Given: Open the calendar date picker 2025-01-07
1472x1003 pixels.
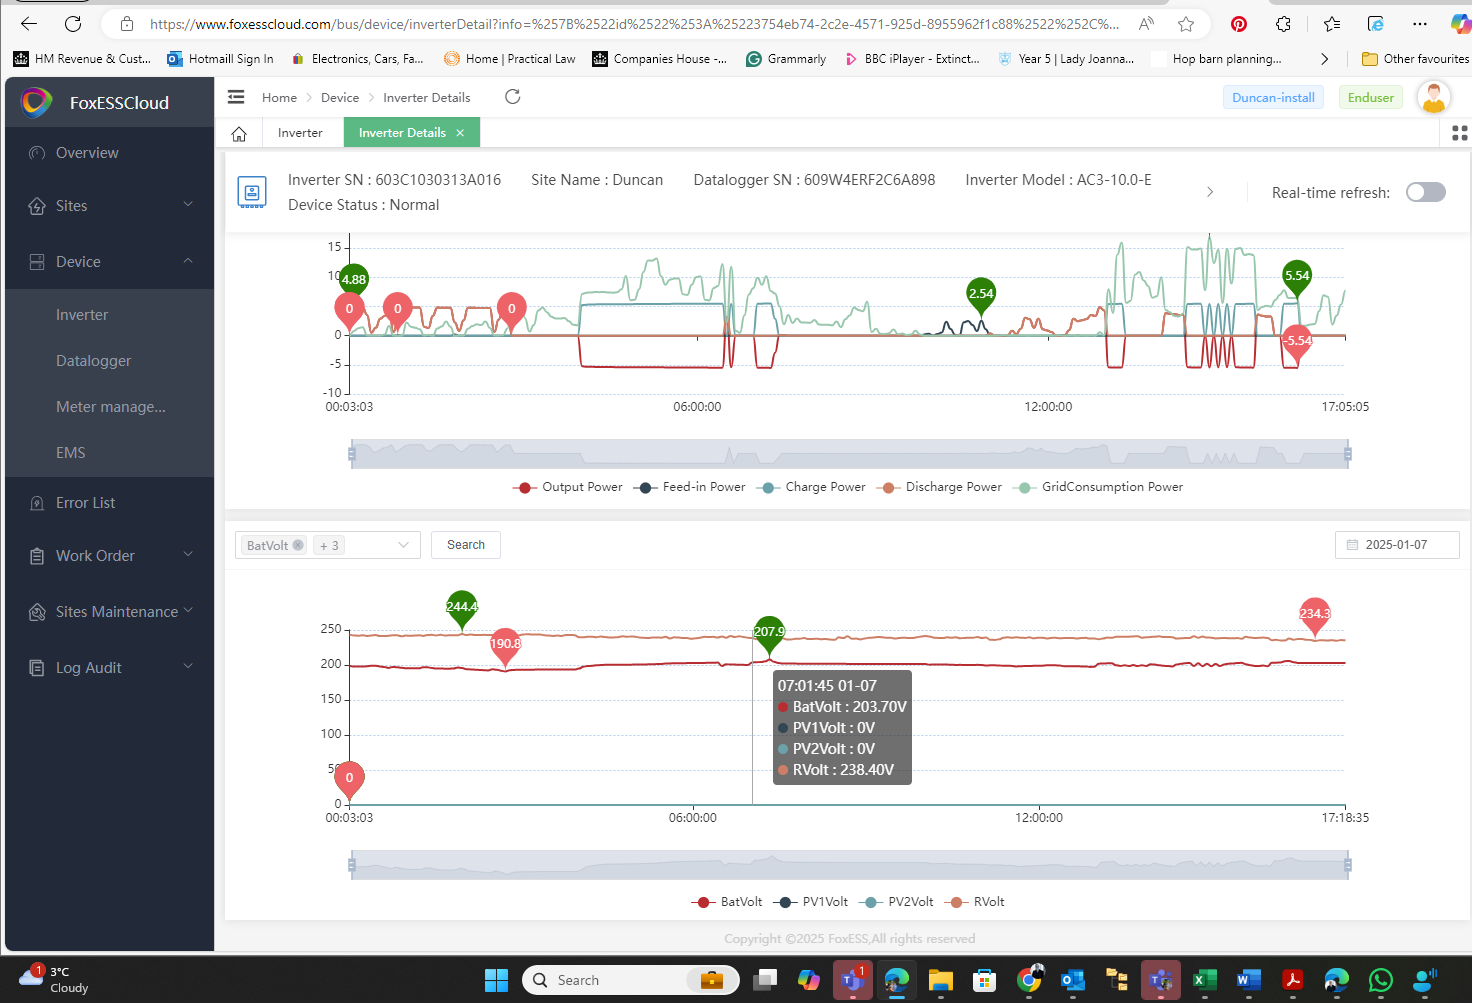Looking at the screenshot, I should click(x=1396, y=545).
